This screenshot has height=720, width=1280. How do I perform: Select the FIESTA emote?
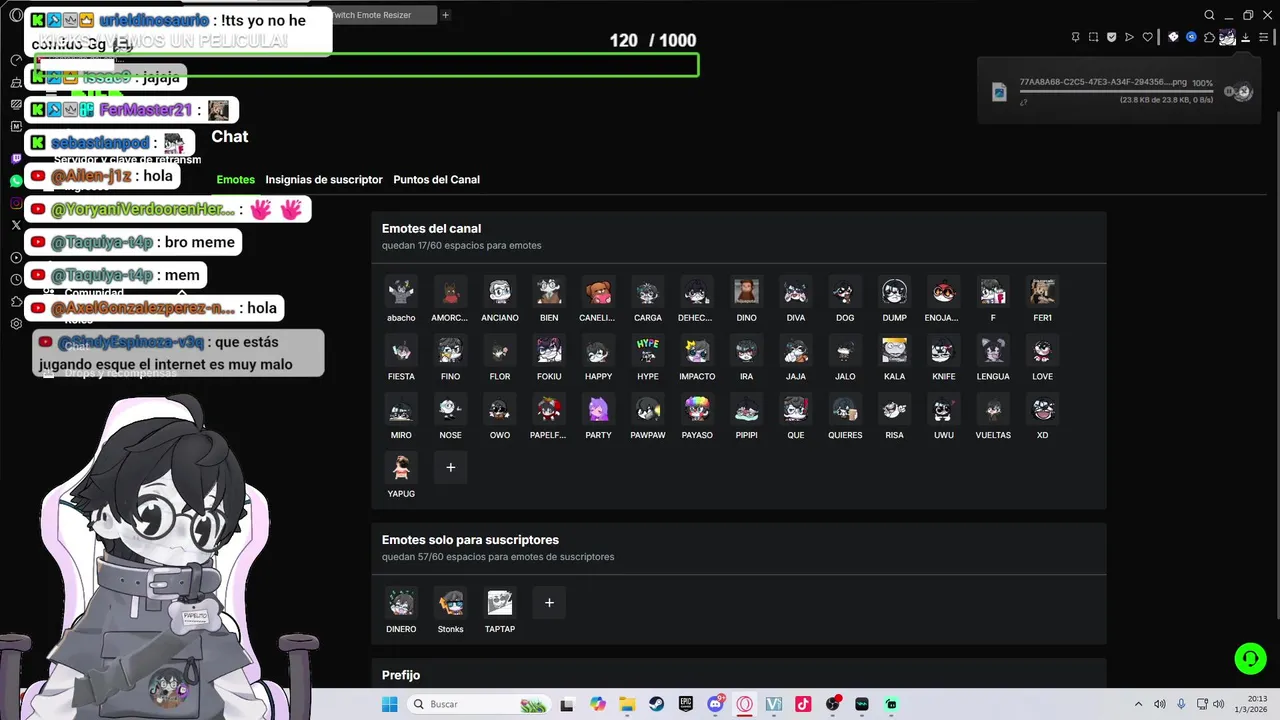pos(401,351)
